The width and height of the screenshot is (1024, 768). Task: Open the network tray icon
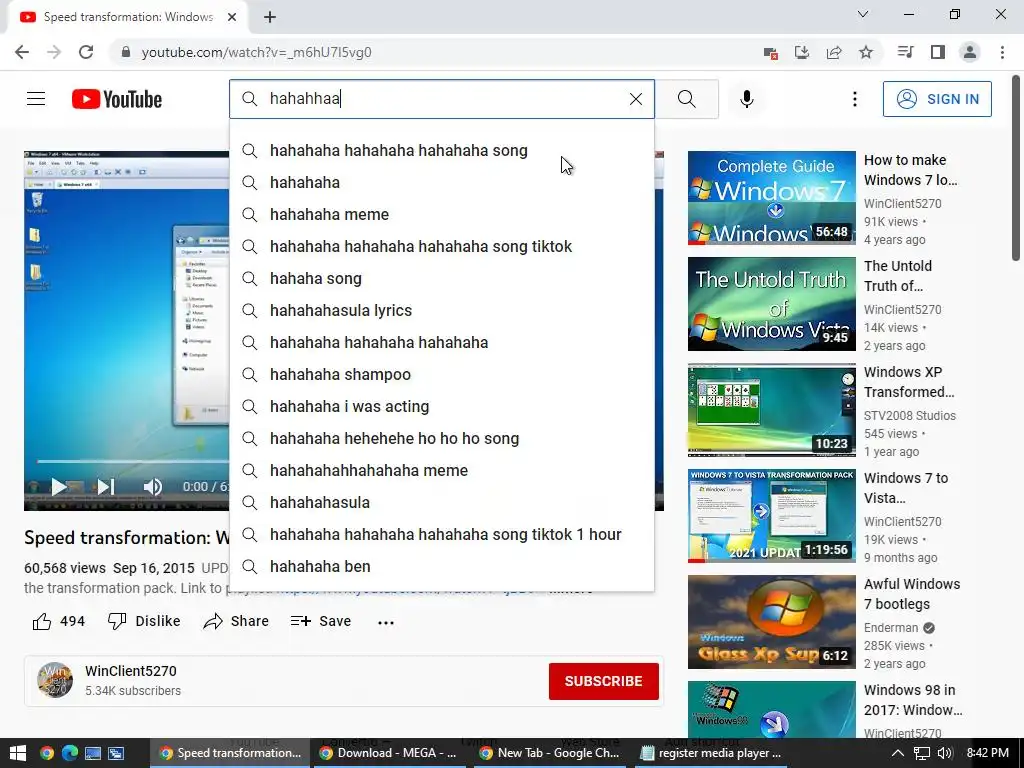[921, 753]
